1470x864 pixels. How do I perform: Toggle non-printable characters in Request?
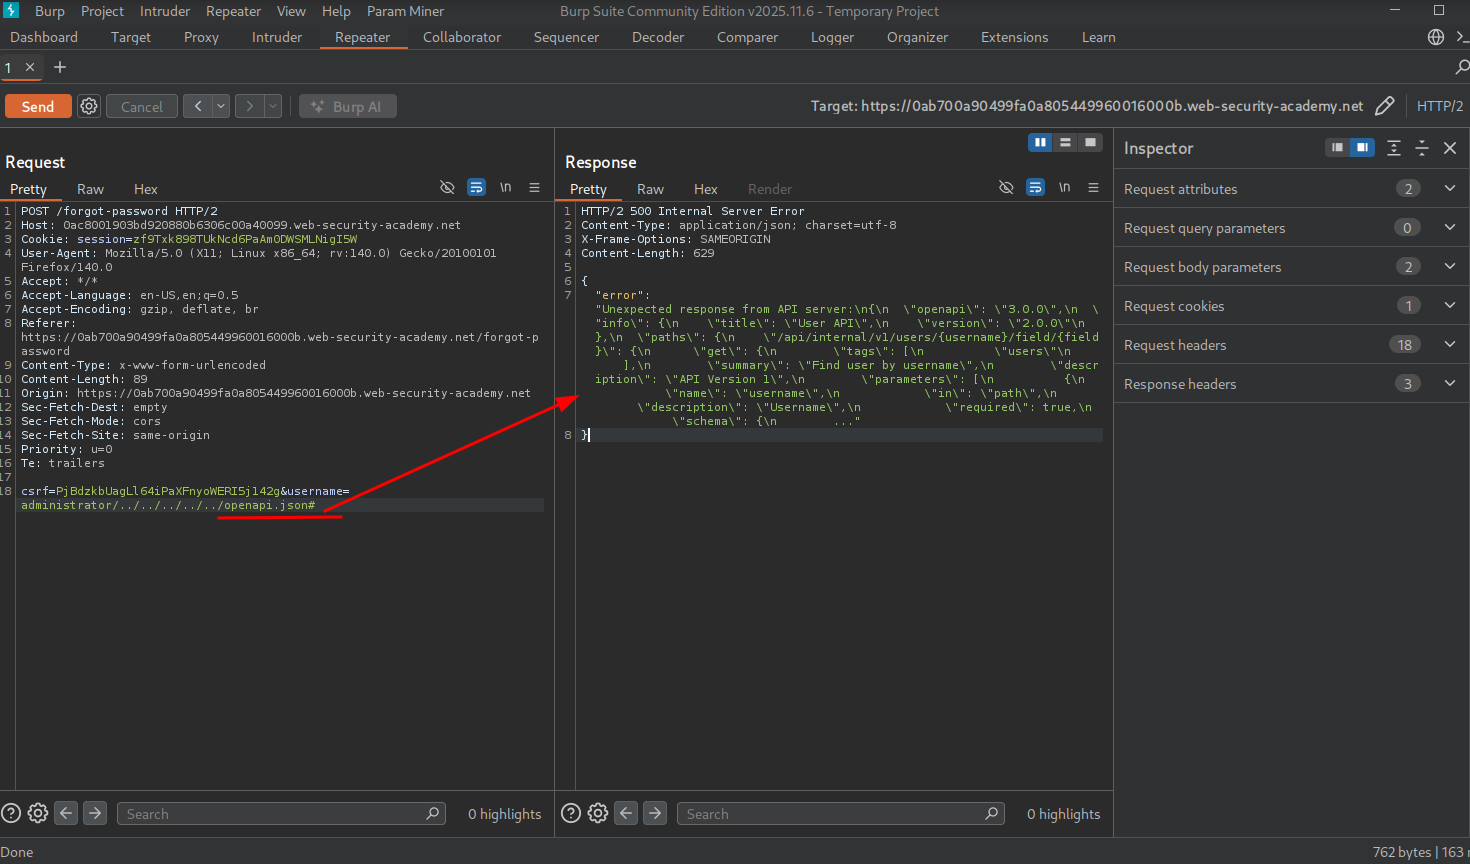[447, 188]
